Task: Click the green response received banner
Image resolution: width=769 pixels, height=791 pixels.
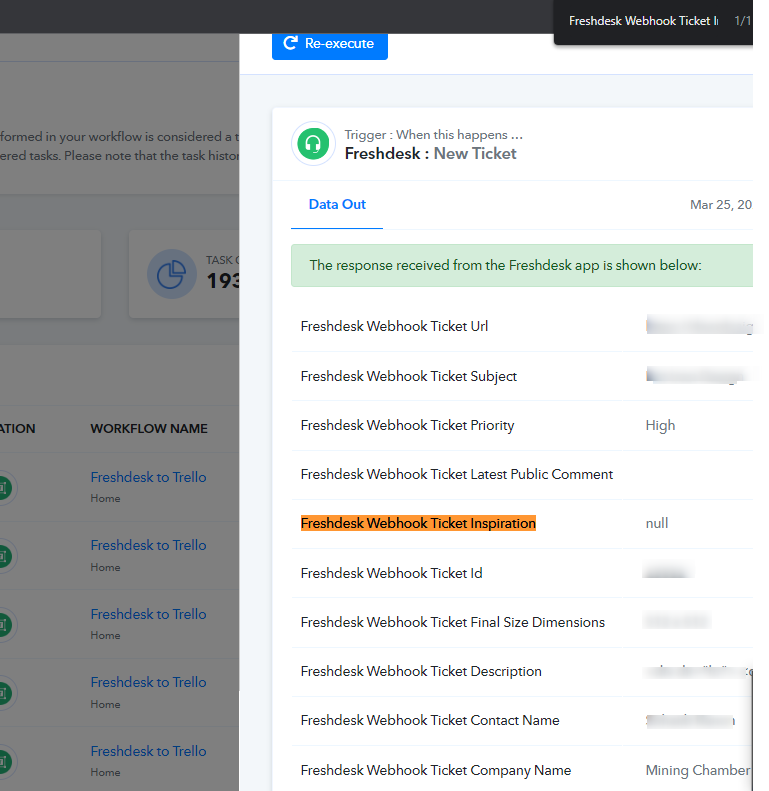Action: [x=522, y=265]
